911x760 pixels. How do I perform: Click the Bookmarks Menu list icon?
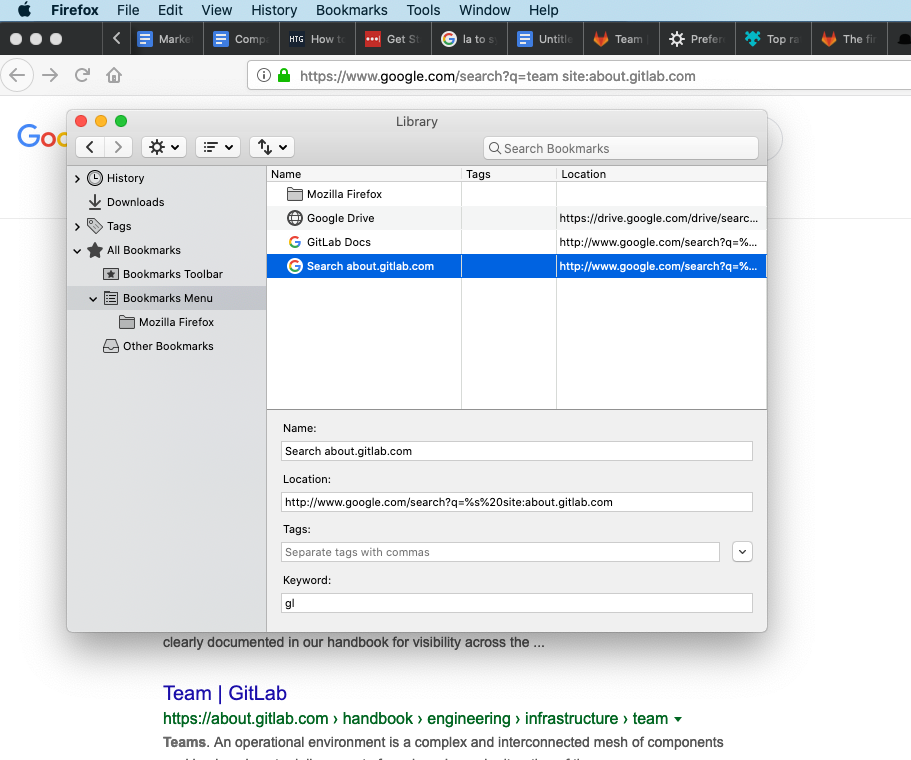click(x=110, y=298)
